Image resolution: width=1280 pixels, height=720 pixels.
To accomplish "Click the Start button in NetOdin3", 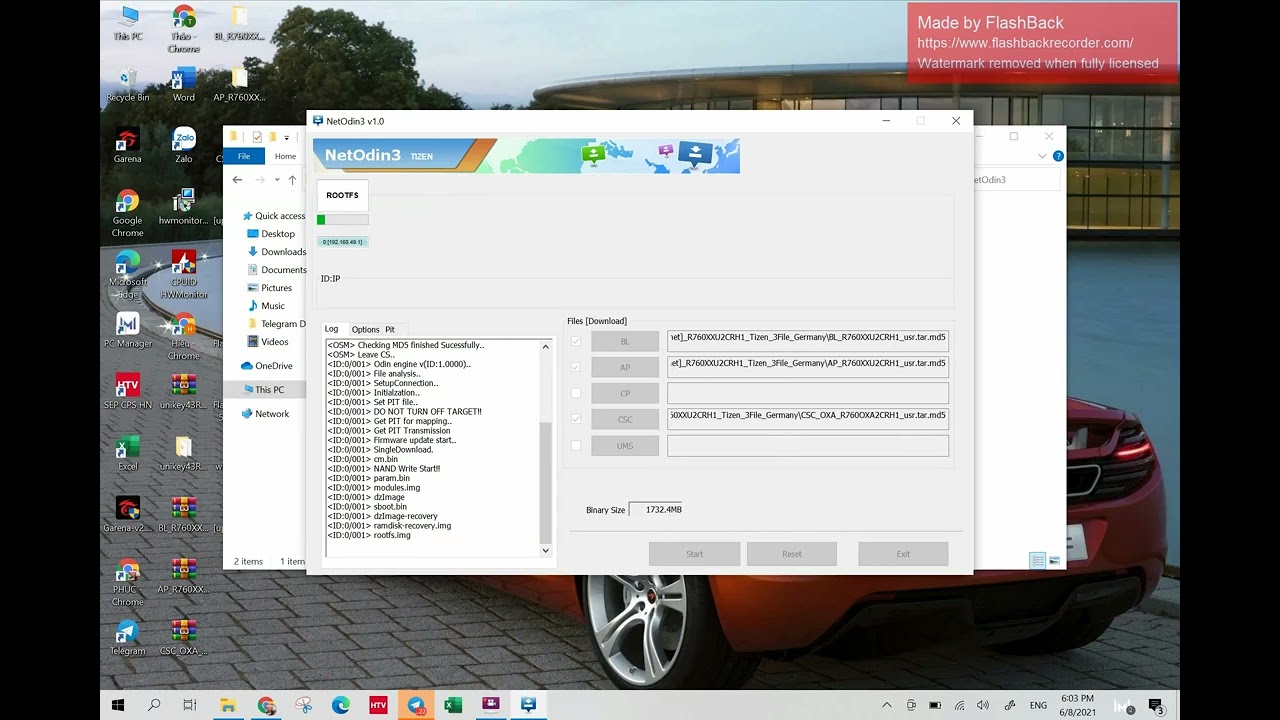I will (x=694, y=554).
